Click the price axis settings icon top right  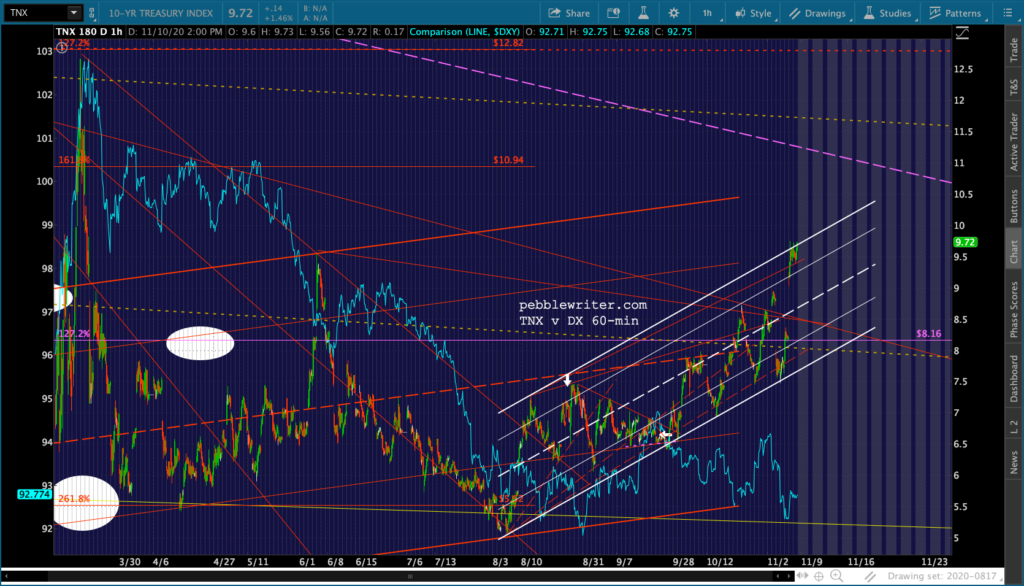point(962,33)
